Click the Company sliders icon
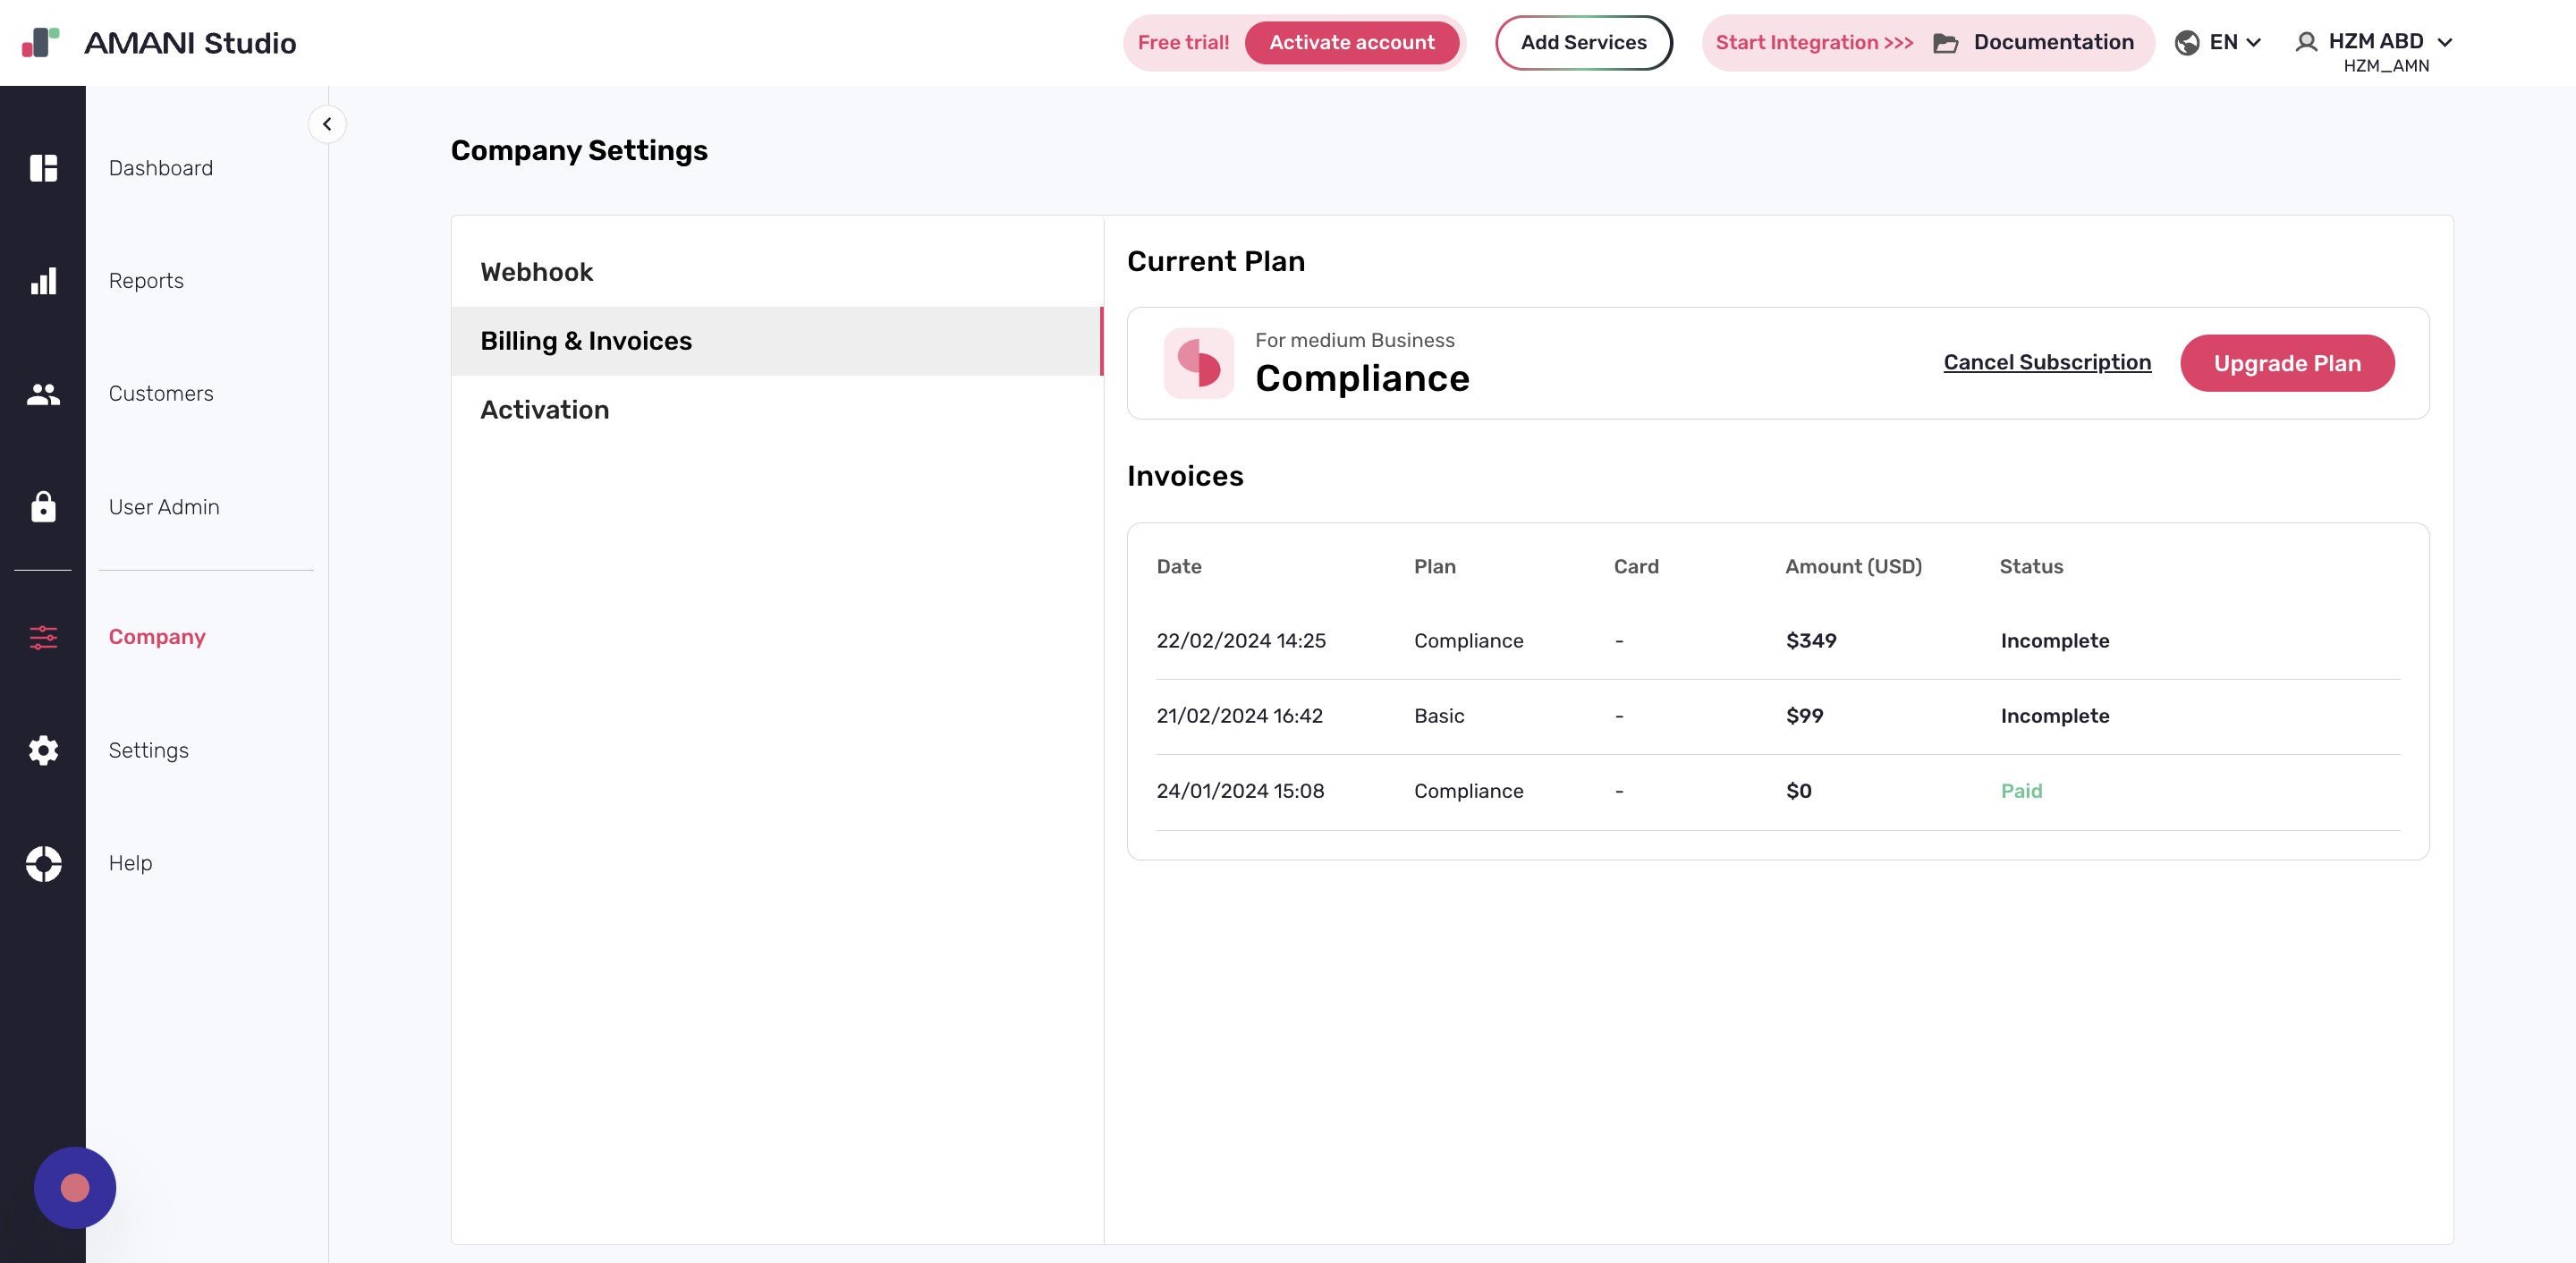 tap(43, 637)
